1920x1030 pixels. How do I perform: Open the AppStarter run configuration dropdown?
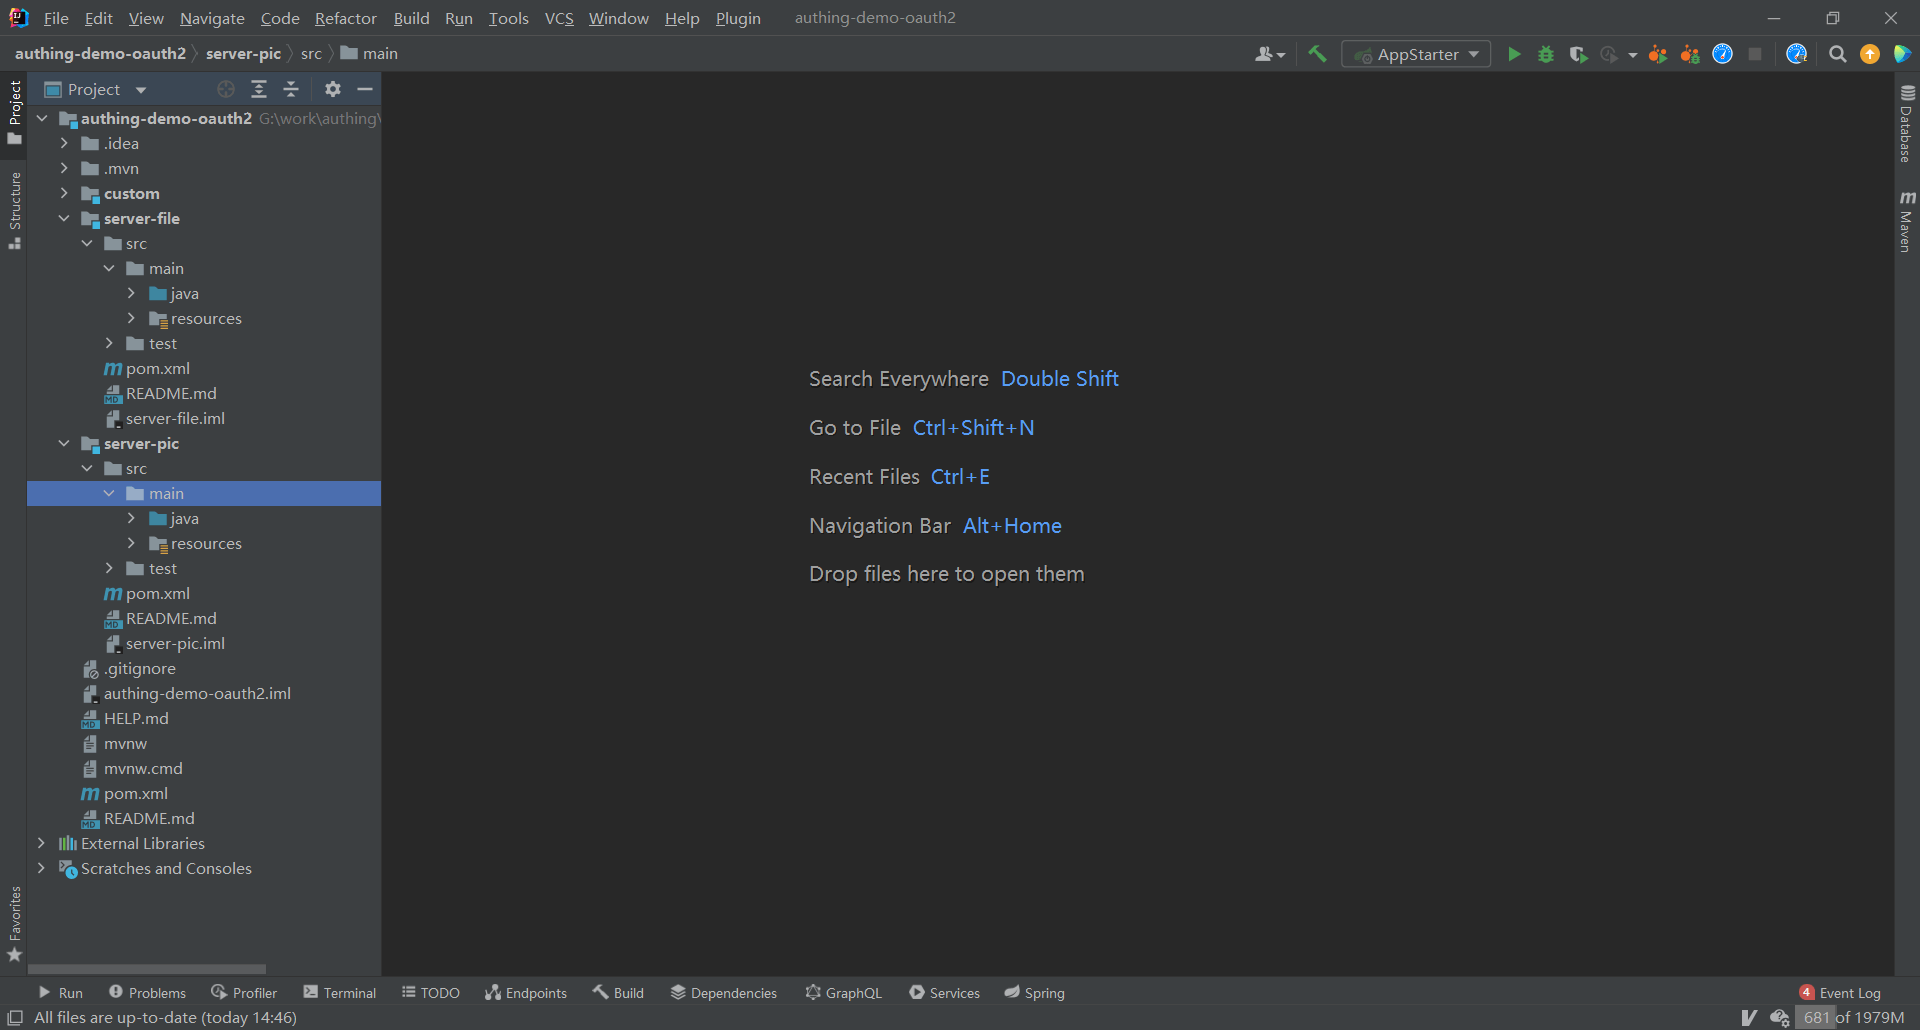pos(1416,54)
